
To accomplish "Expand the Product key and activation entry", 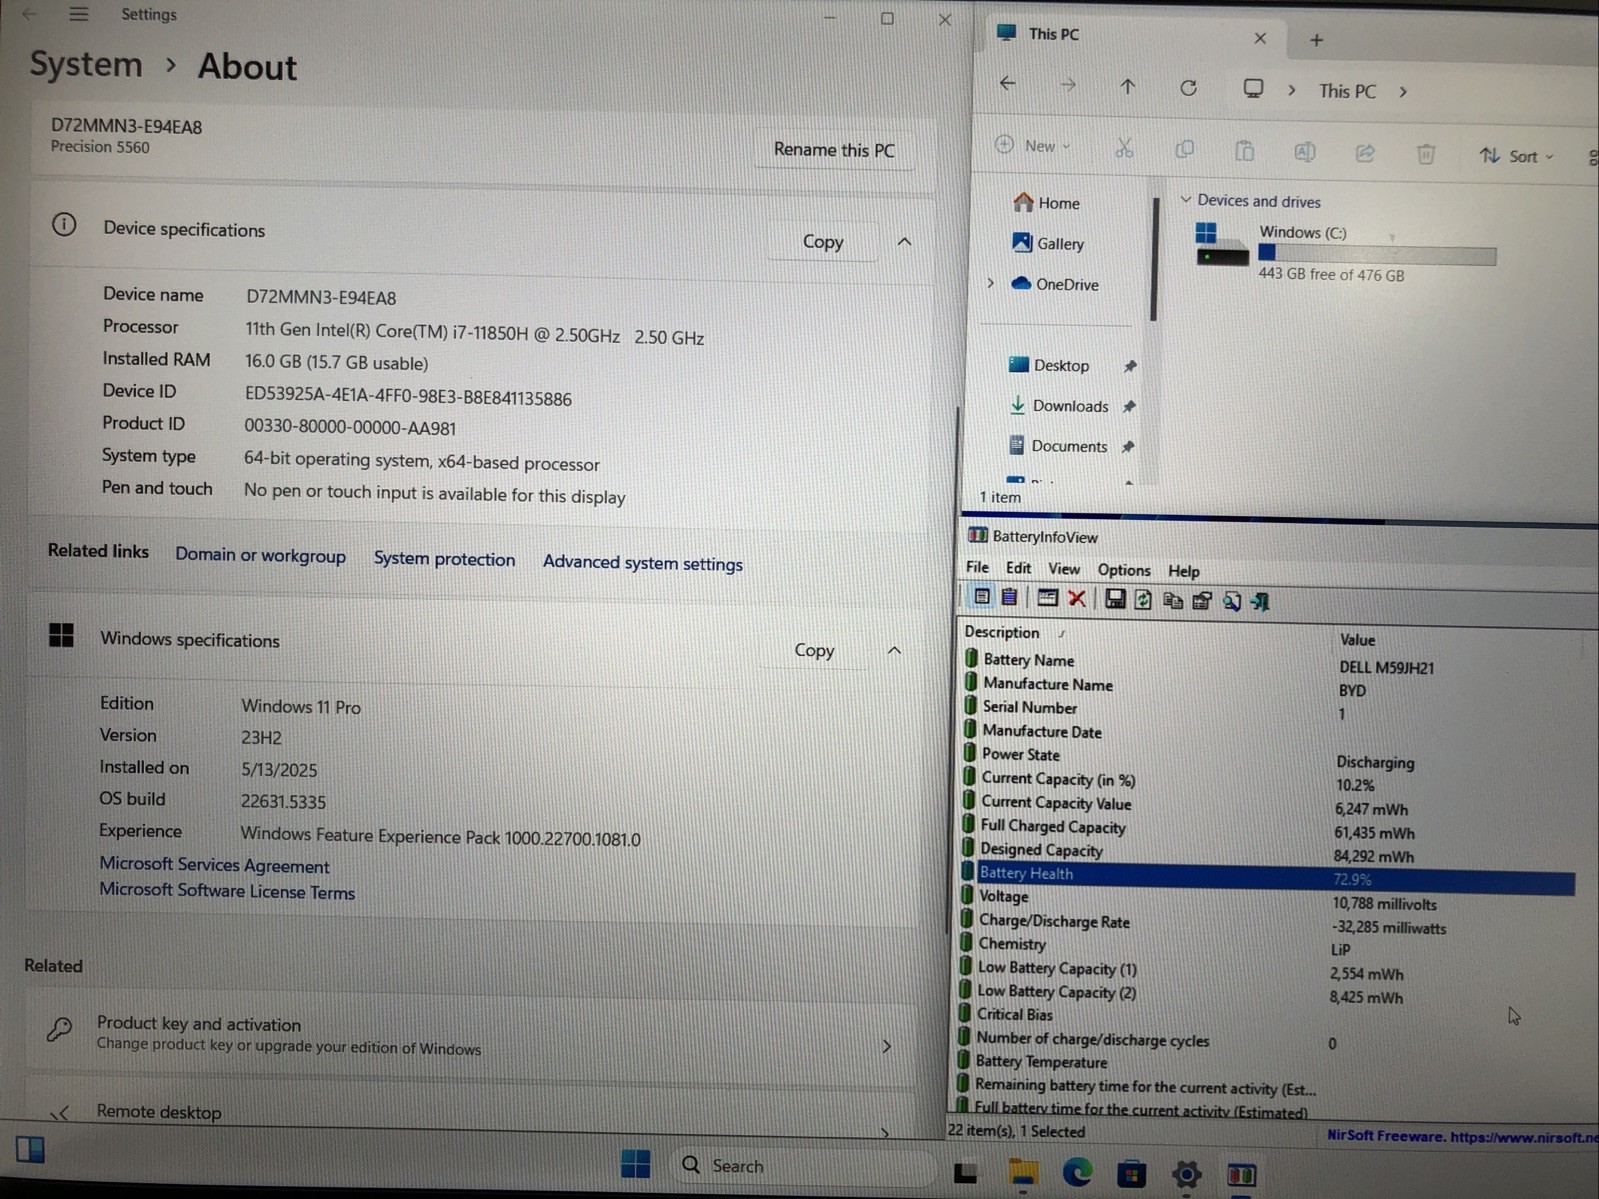I will point(886,1046).
